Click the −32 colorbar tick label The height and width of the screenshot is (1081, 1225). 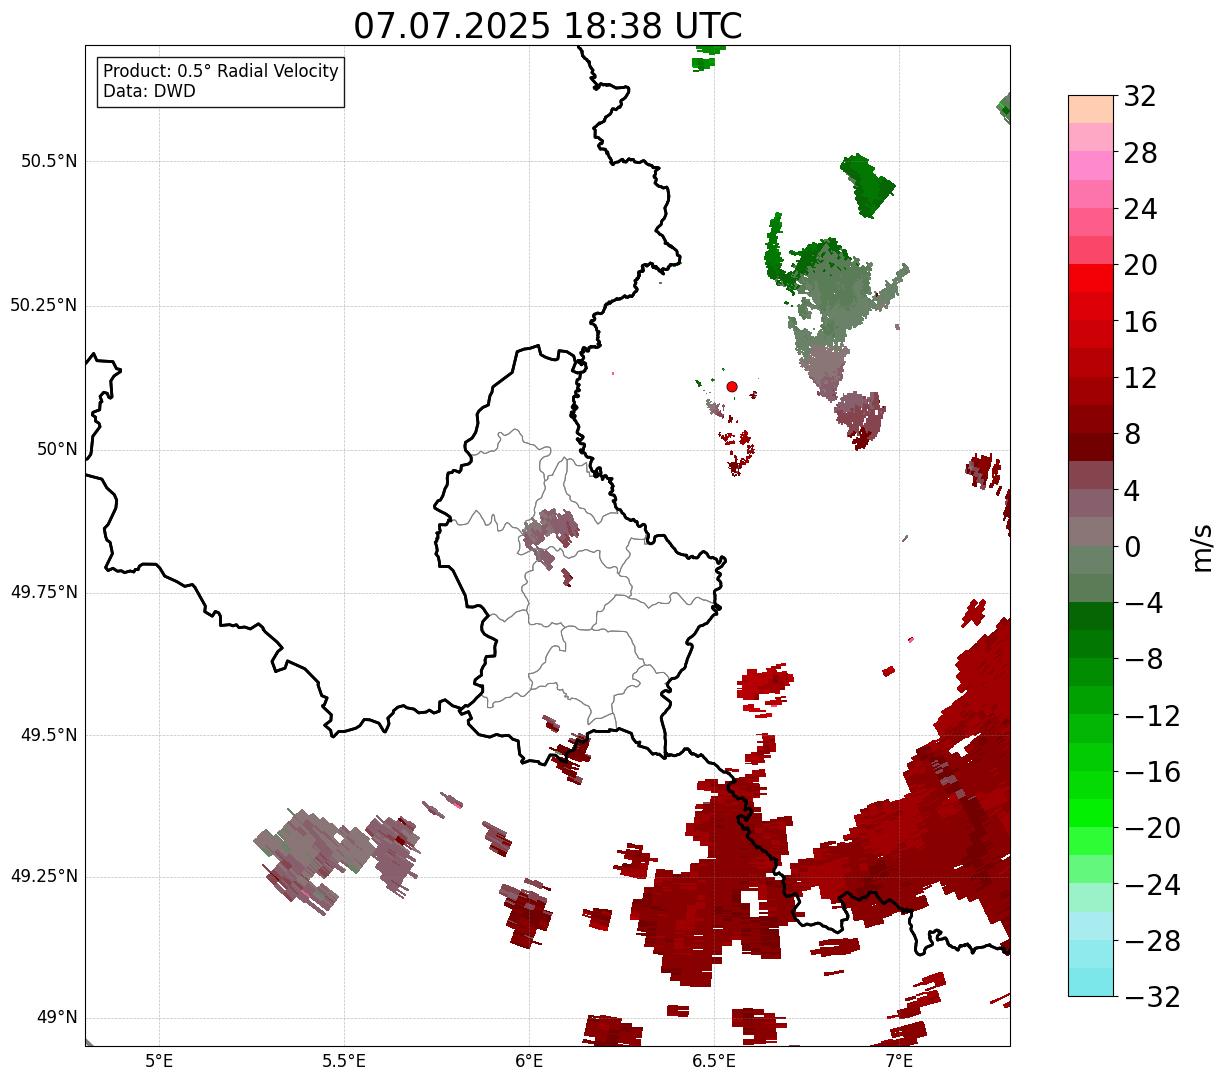tap(1152, 996)
